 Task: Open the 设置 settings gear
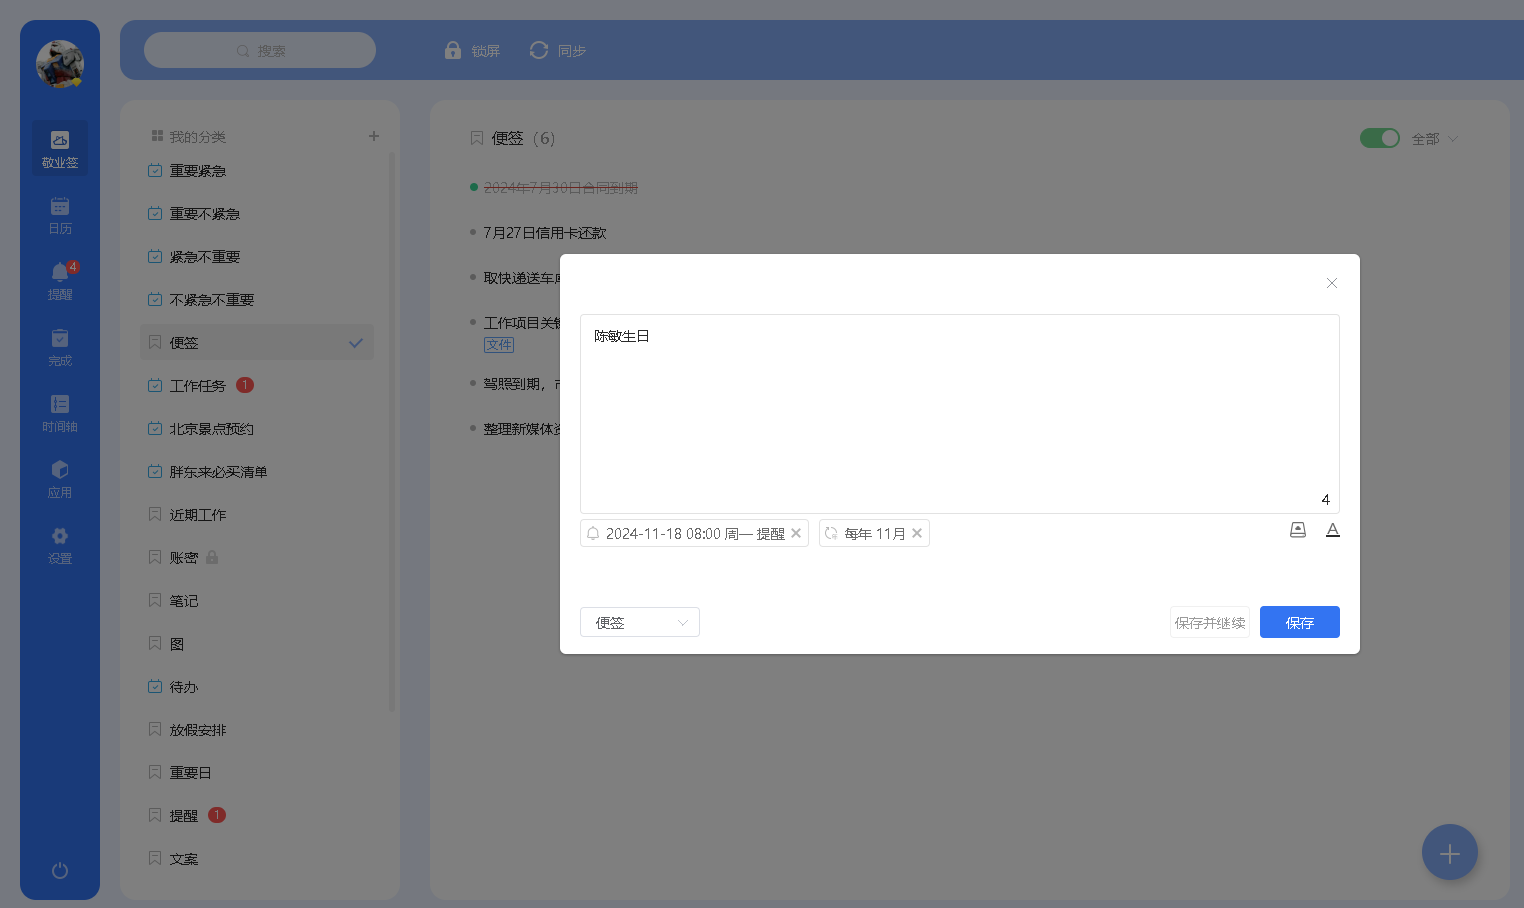pos(60,545)
